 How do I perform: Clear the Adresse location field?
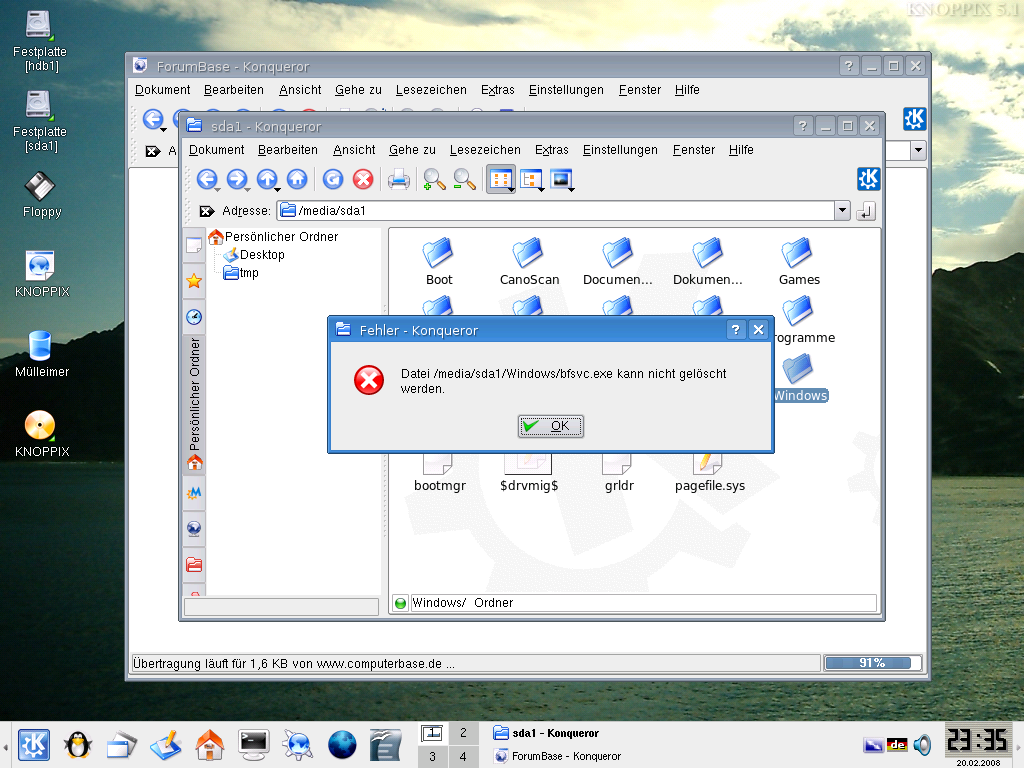(207, 211)
